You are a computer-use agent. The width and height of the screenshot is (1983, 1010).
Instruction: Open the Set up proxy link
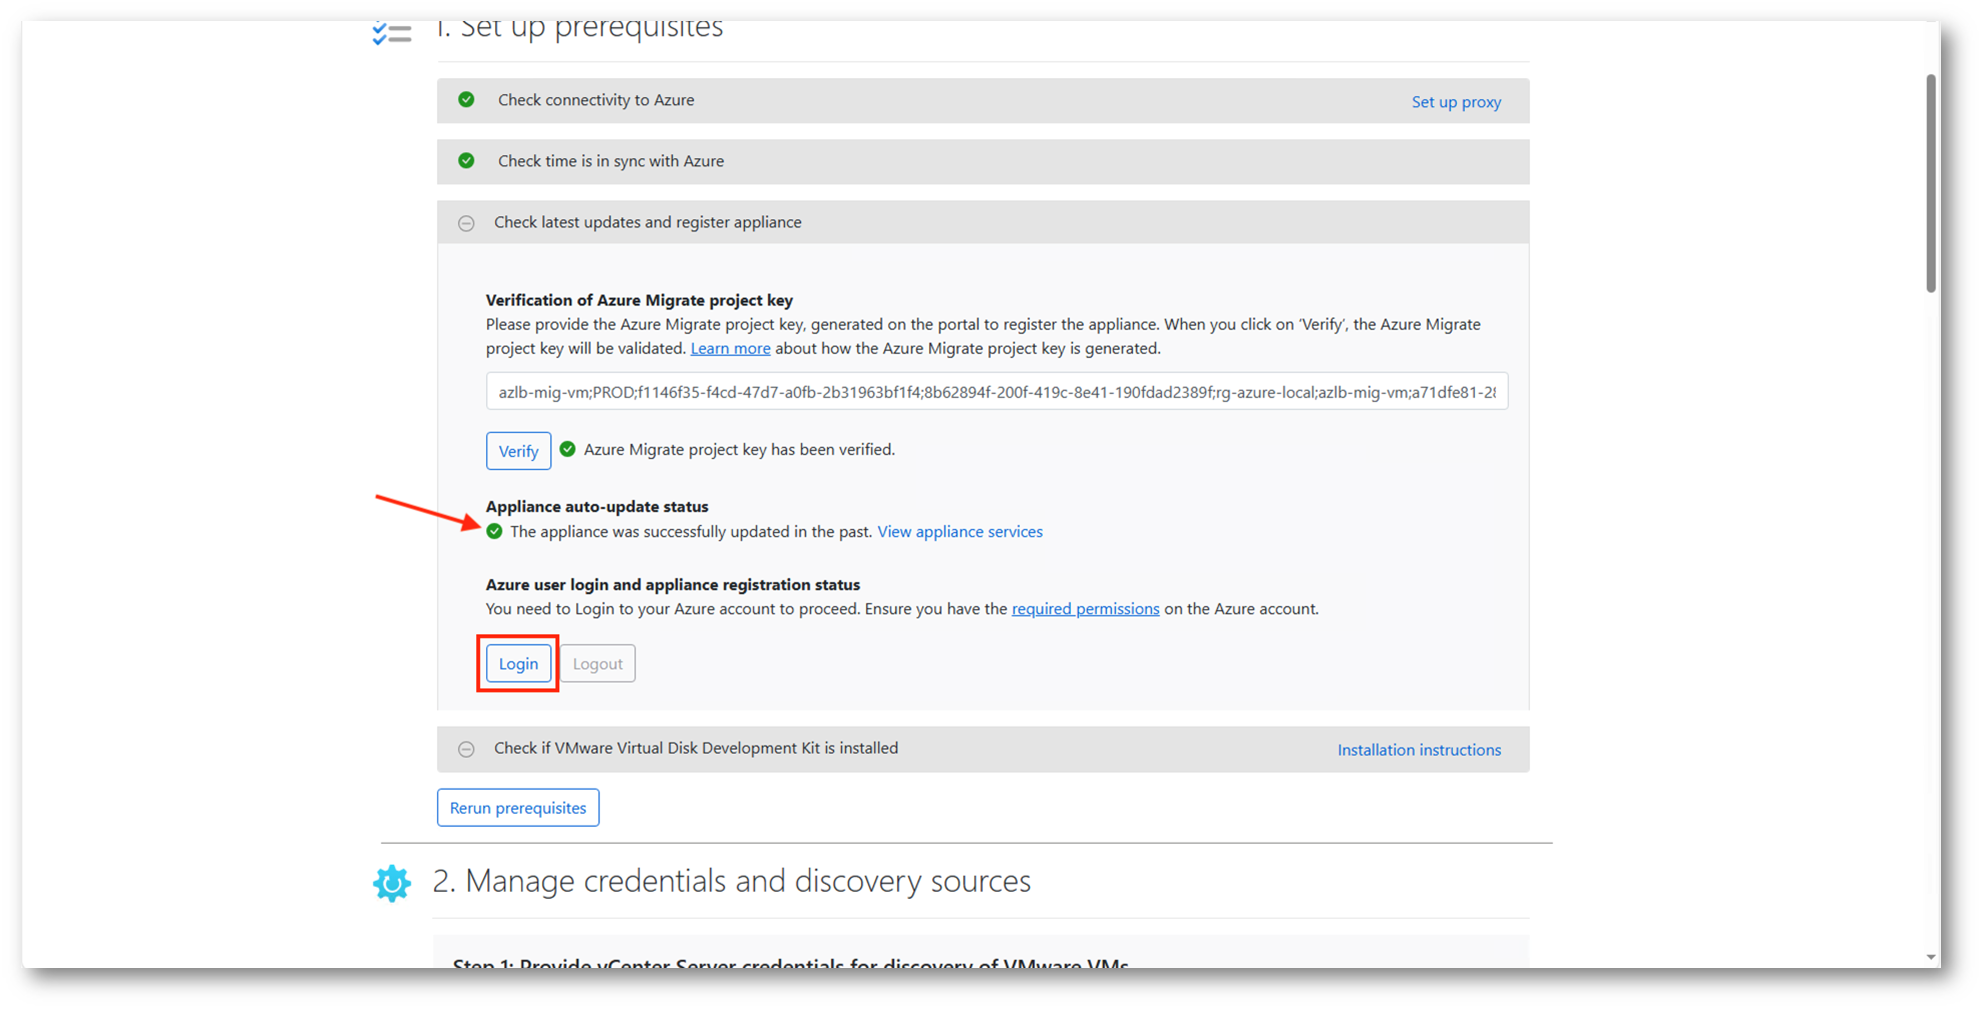point(1455,102)
